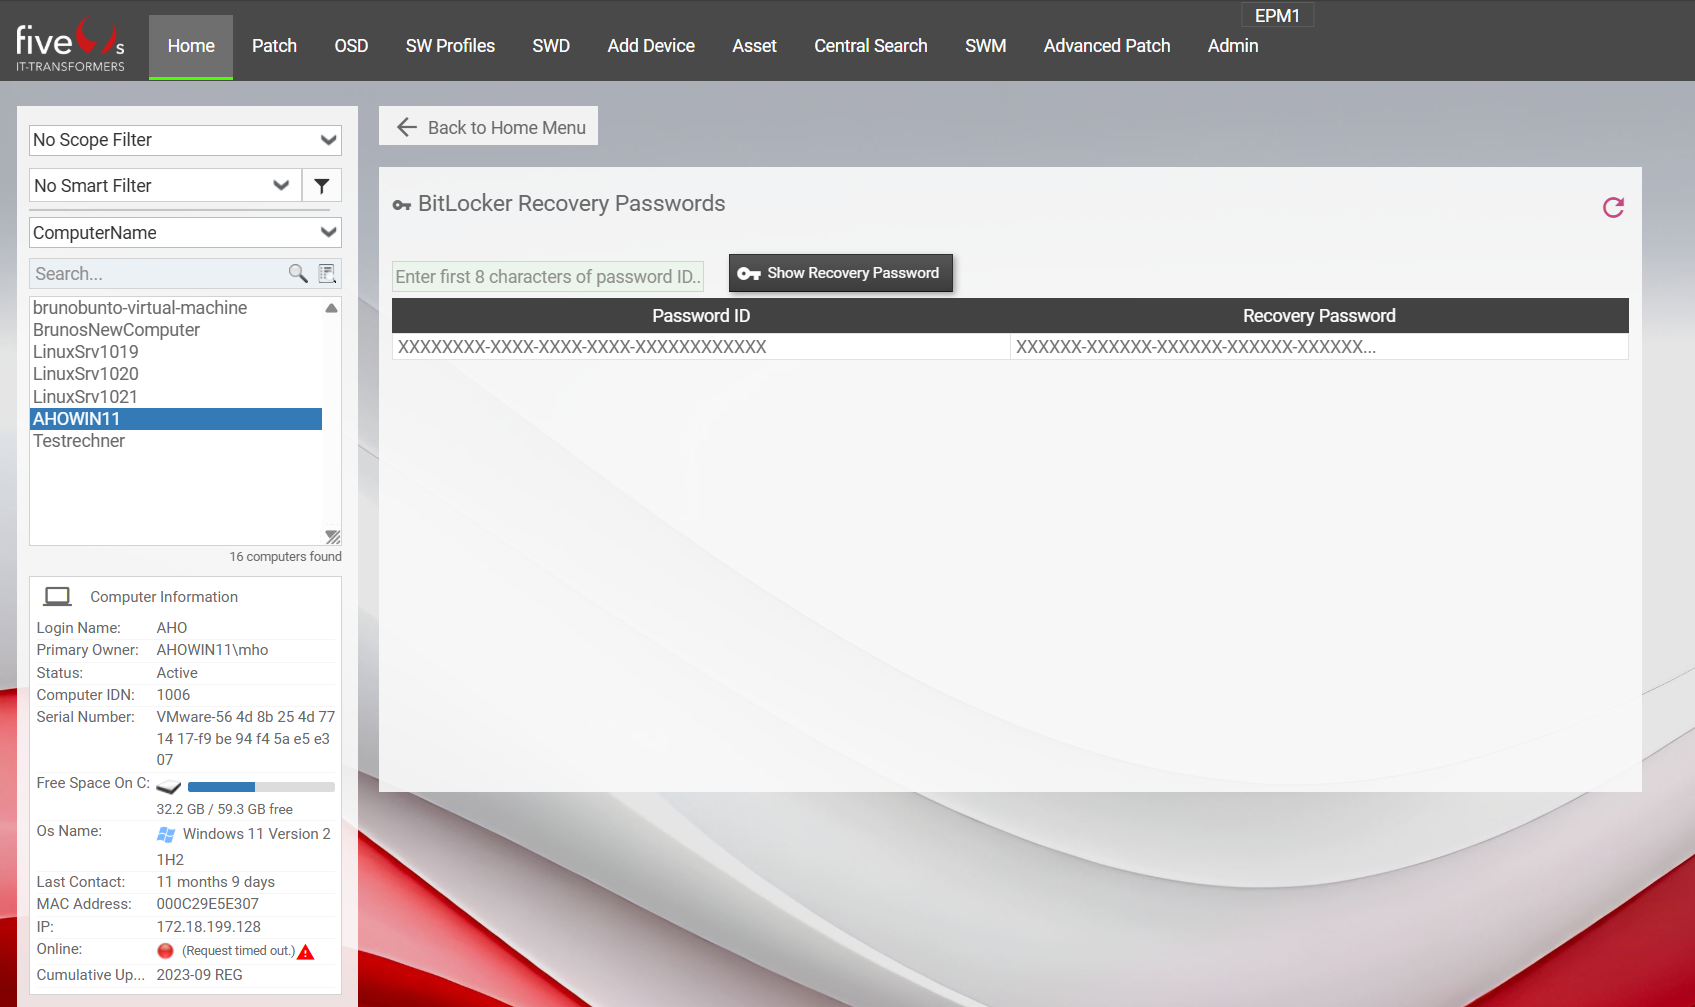
Task: Click the hard drive icon for Free Space
Action: coord(169,787)
